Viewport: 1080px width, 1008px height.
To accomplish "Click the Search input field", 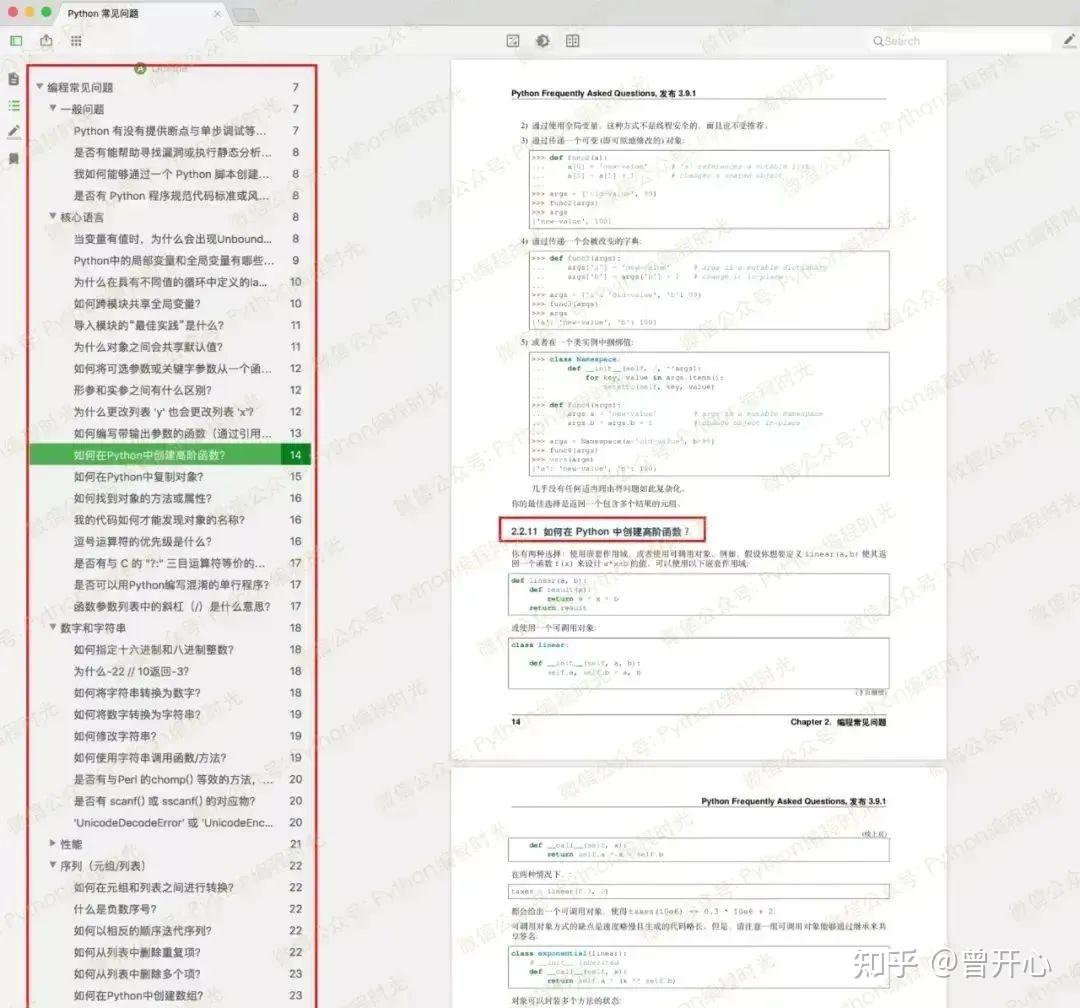I will (x=960, y=41).
